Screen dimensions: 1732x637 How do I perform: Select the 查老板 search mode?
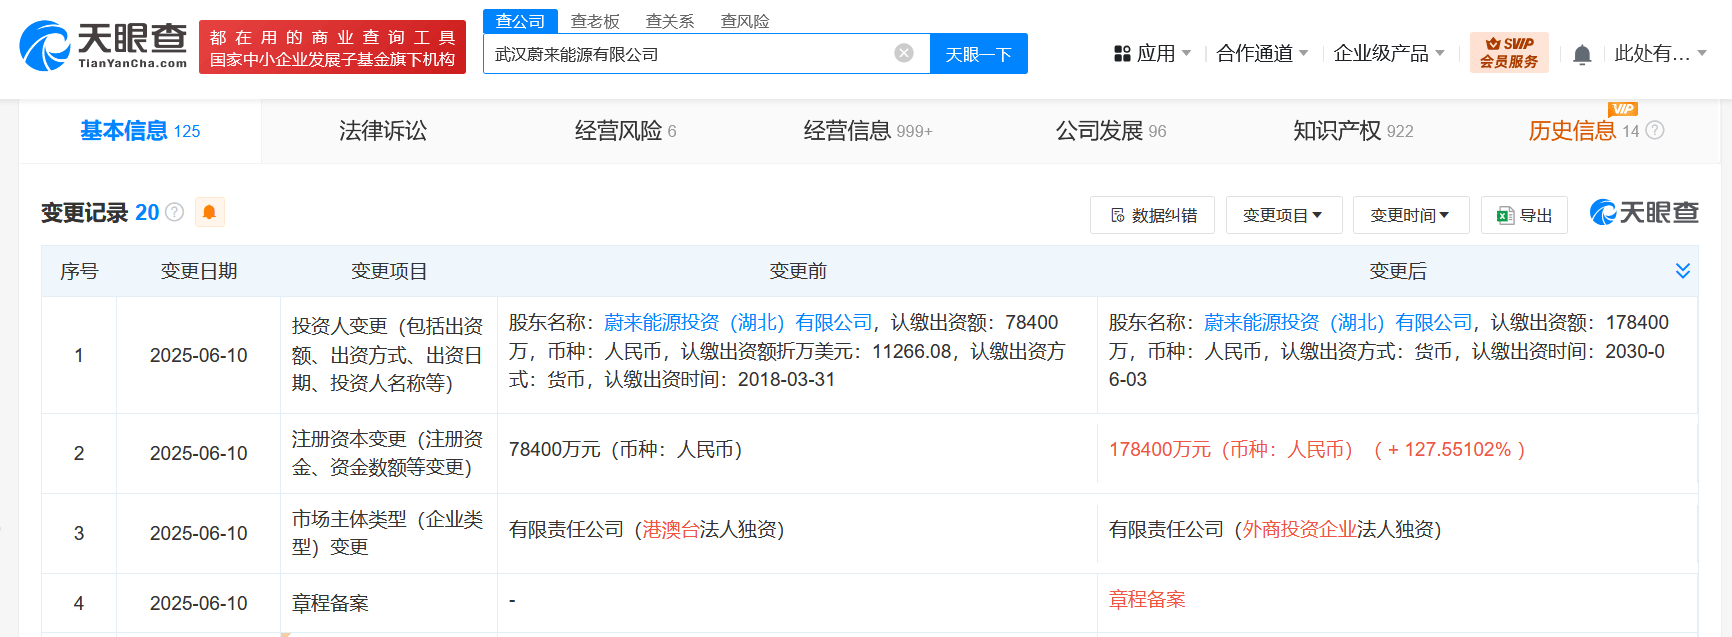click(595, 21)
